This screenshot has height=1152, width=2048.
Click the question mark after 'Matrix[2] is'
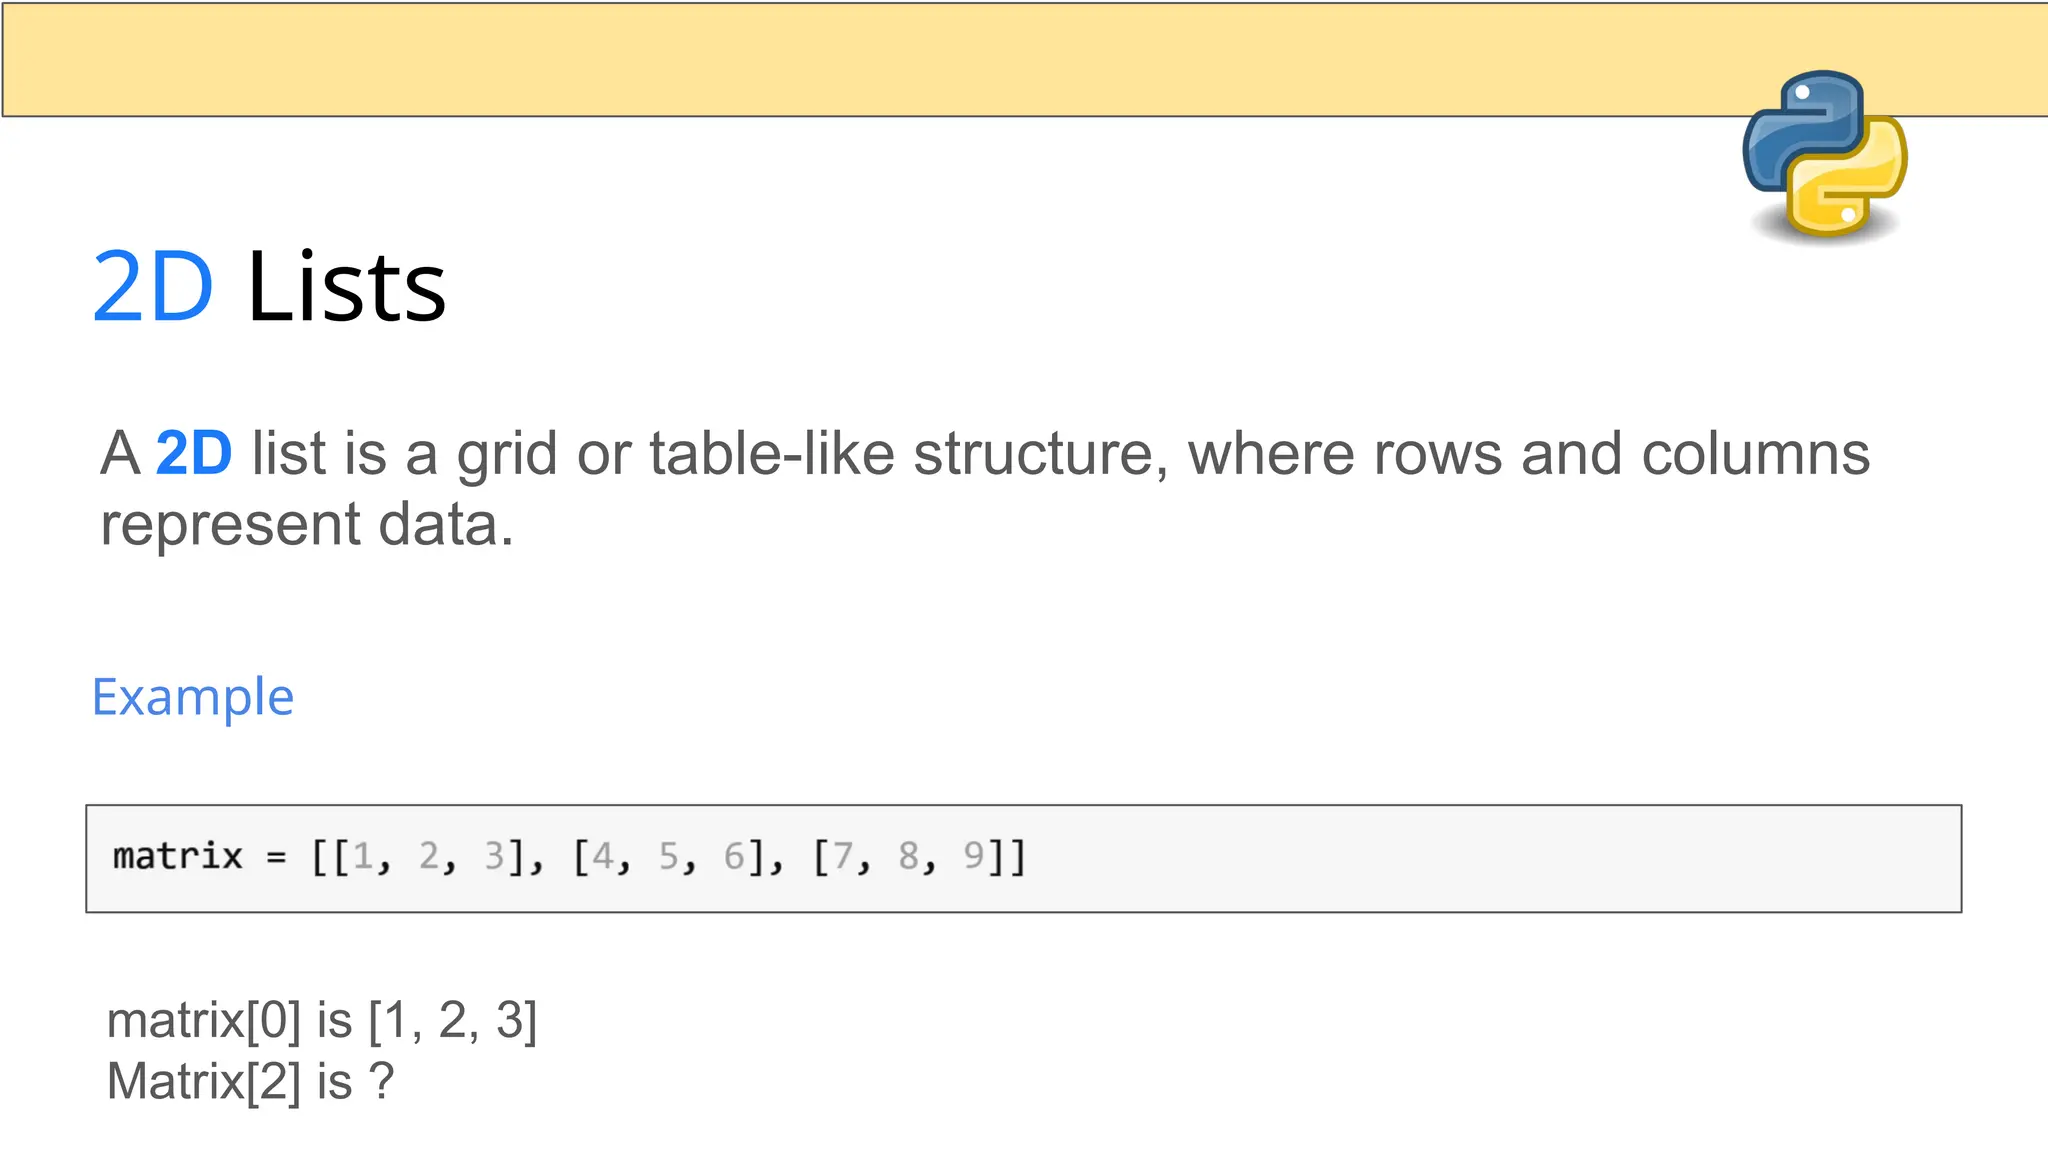pyautogui.click(x=382, y=1081)
